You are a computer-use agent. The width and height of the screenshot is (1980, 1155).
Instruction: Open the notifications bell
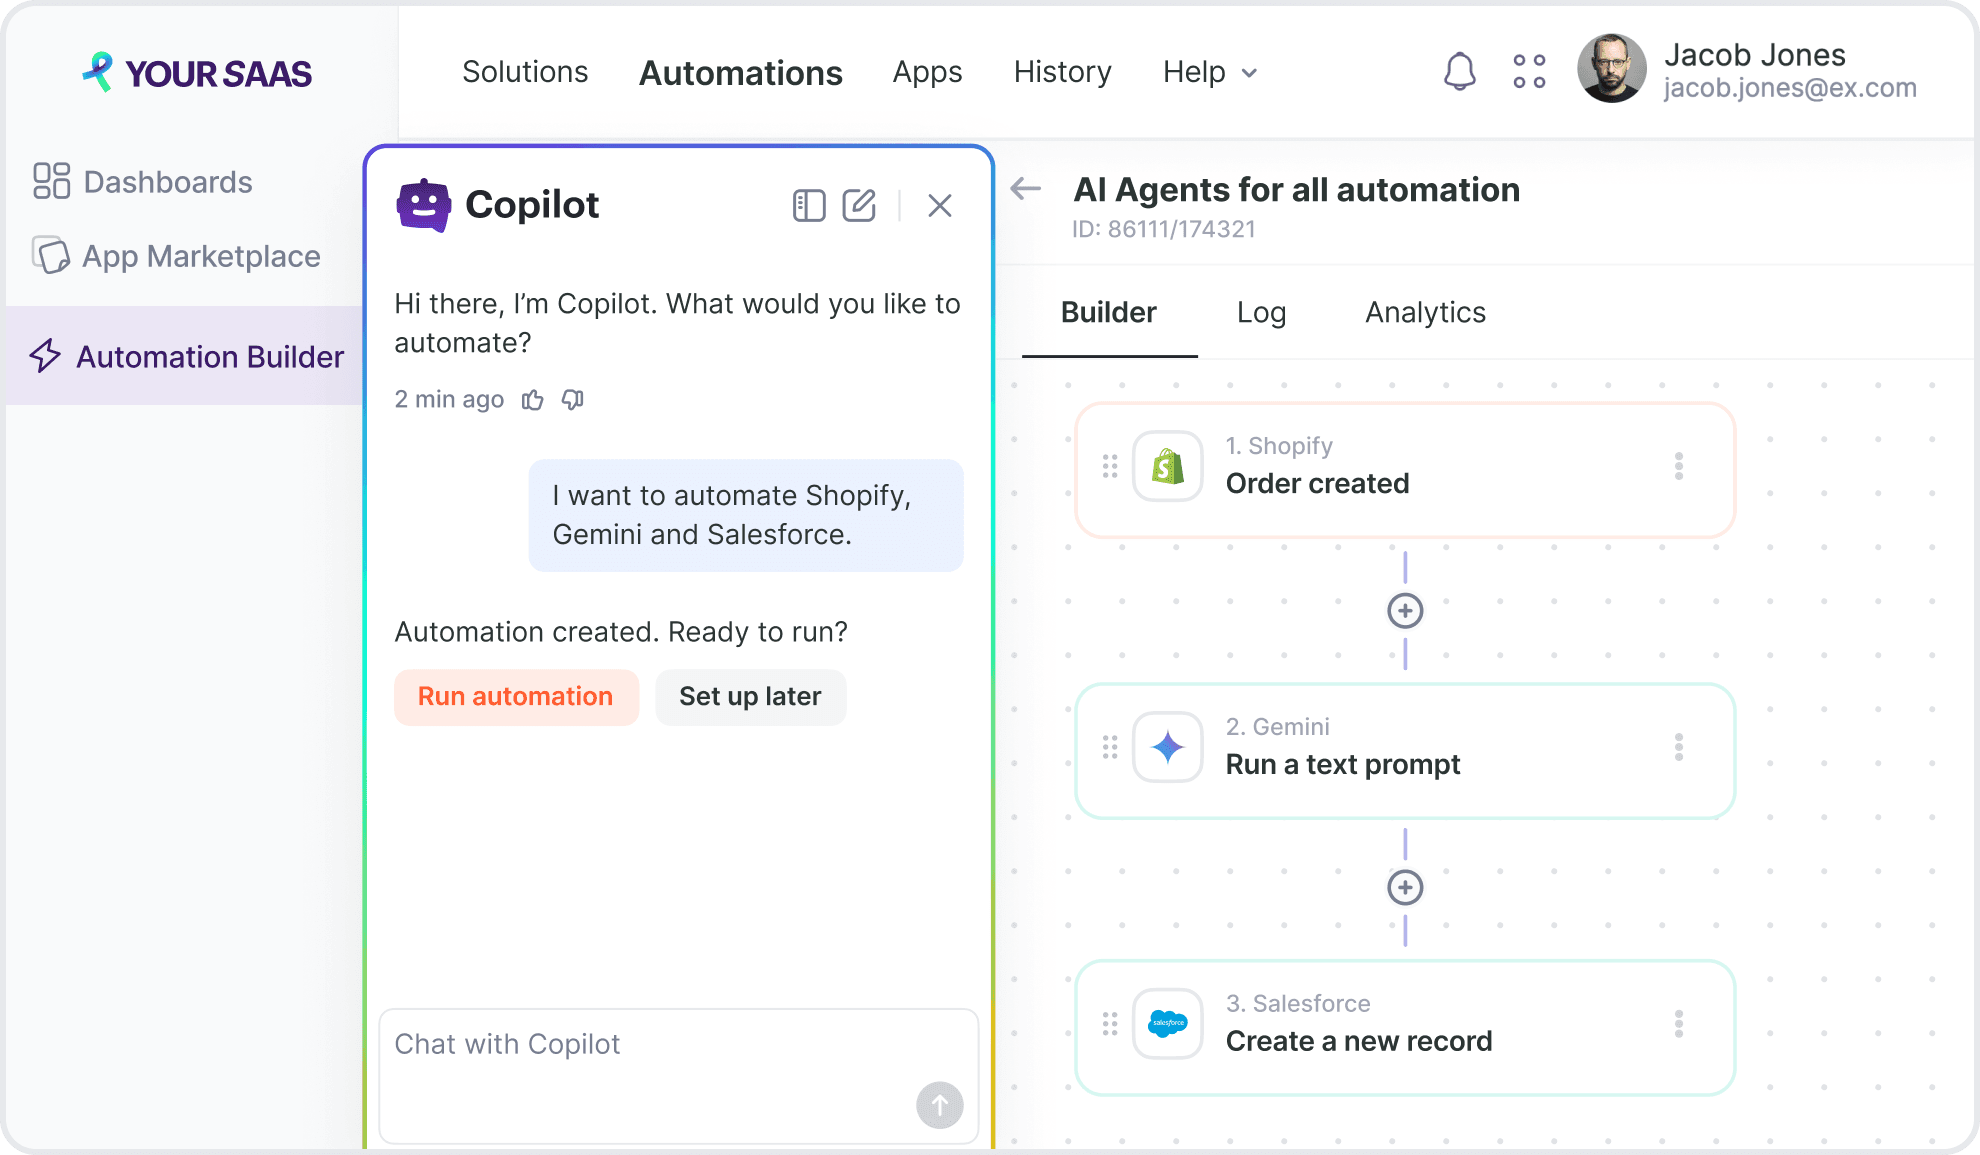1460,72
